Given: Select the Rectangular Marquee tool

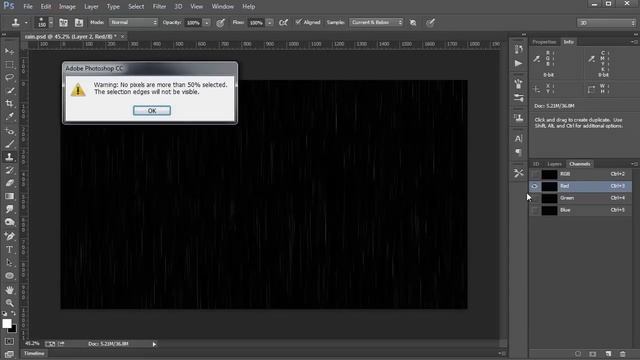Looking at the screenshot, I should [x=9, y=64].
